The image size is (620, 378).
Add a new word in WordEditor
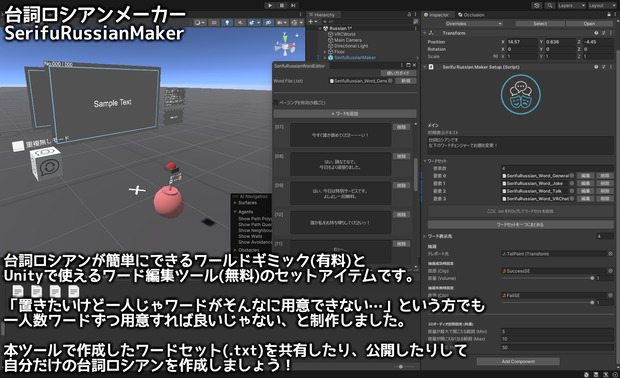[x=344, y=114]
